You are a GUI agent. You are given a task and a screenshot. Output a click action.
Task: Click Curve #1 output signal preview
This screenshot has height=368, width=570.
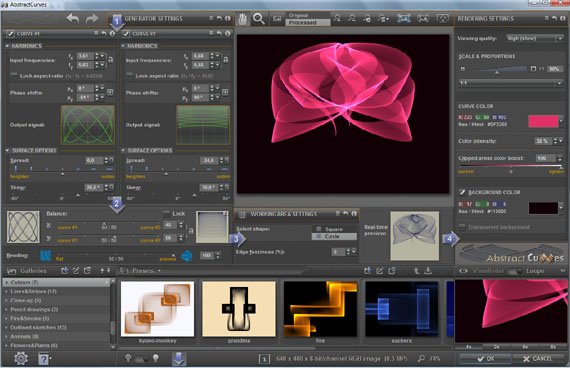pos(88,125)
